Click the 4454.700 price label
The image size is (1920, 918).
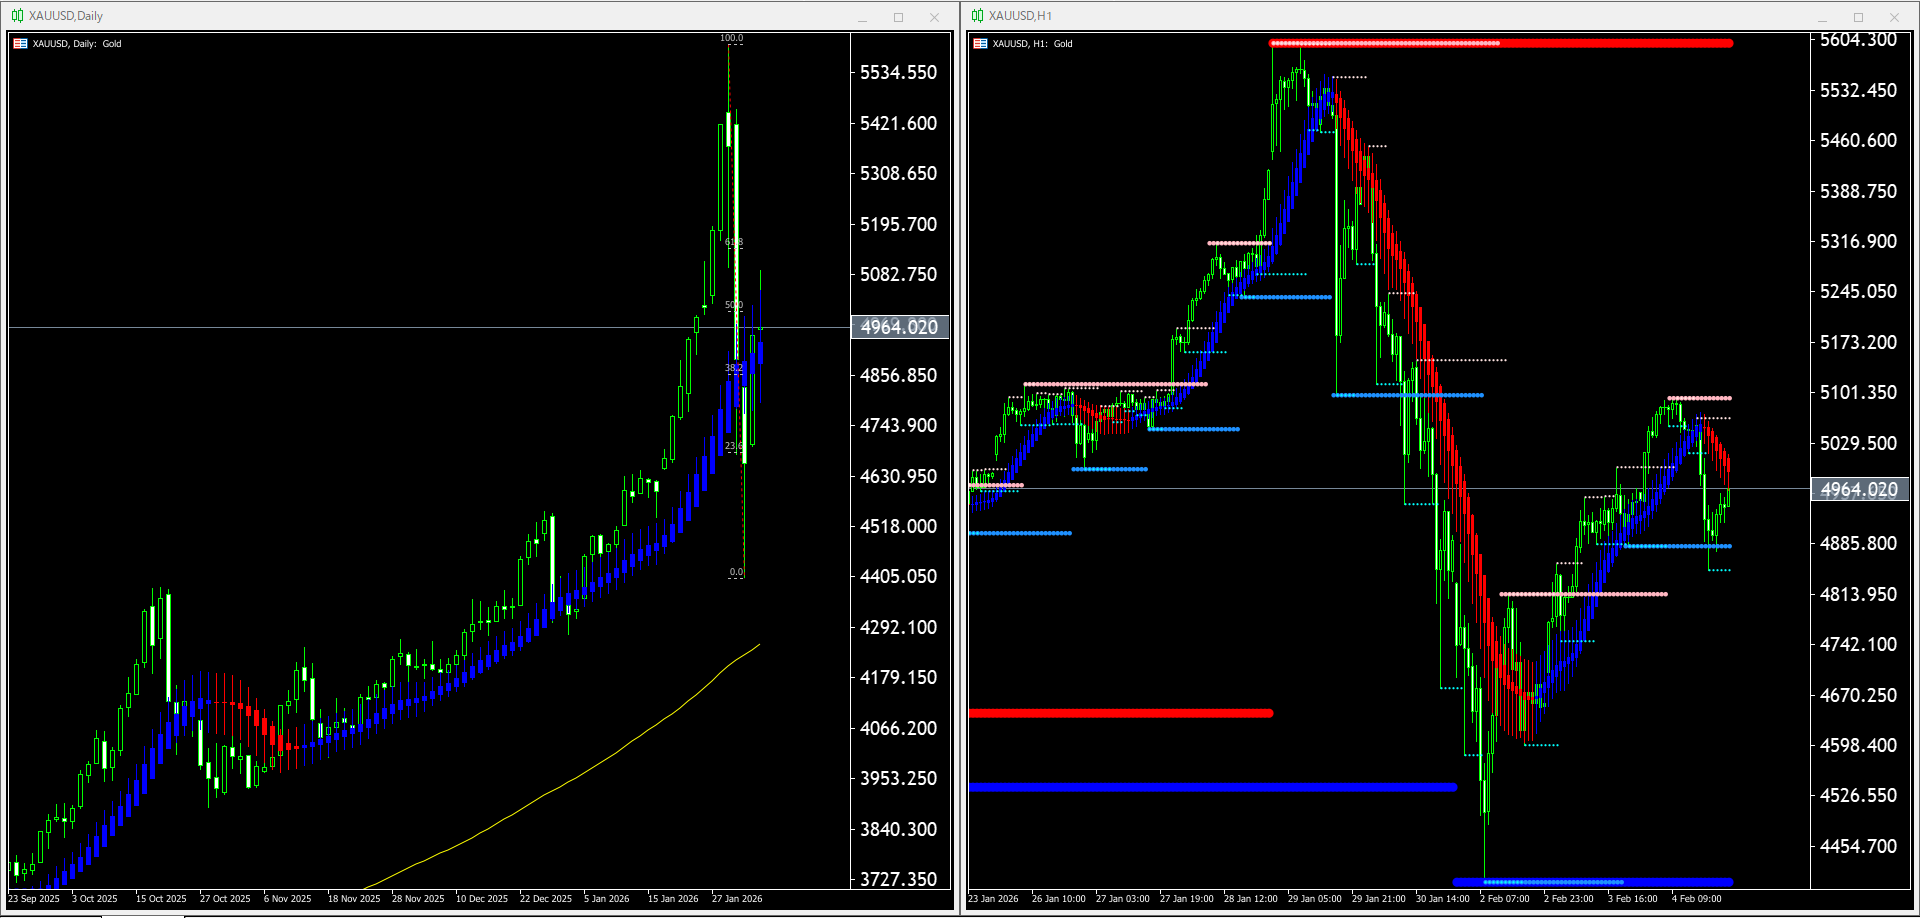tap(1858, 846)
